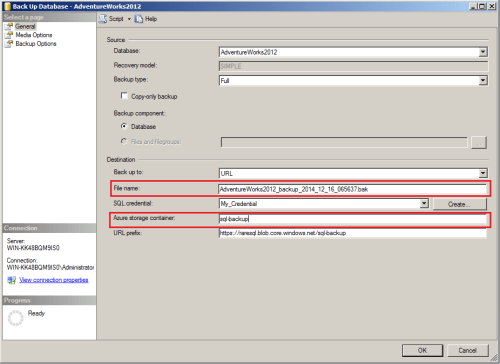500x364 pixels.
Task: Expand the Backup type dropdown
Action: point(483,80)
